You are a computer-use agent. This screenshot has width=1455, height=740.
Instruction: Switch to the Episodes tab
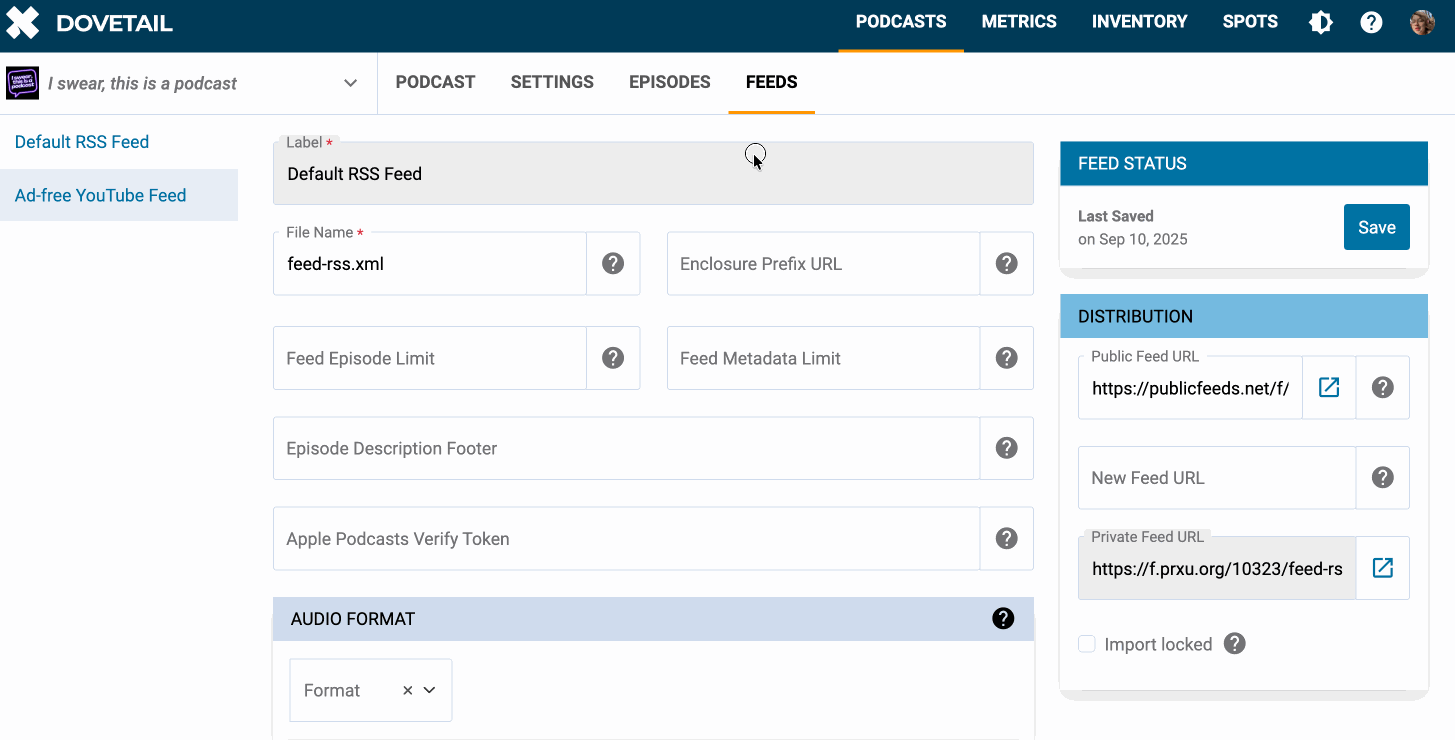coord(669,82)
